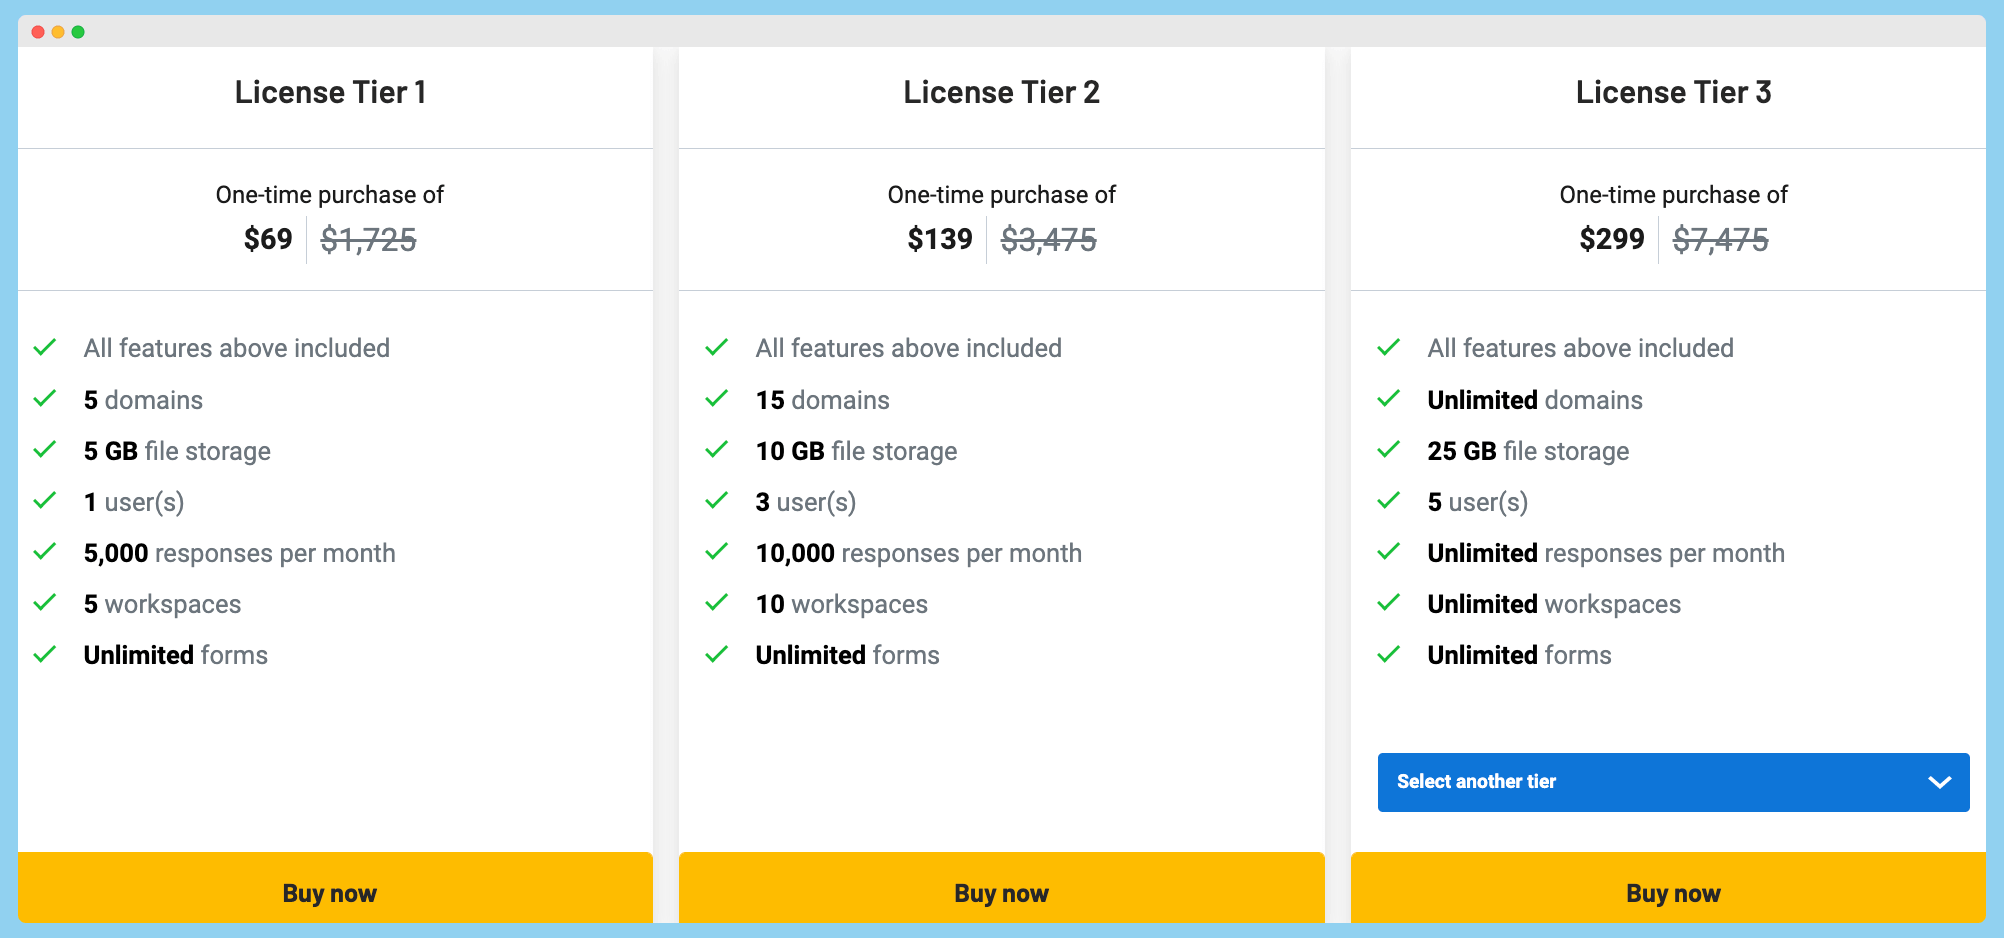The height and width of the screenshot is (938, 2004).
Task: Click Tier 3 All features included checkmark
Action: coord(1389,348)
